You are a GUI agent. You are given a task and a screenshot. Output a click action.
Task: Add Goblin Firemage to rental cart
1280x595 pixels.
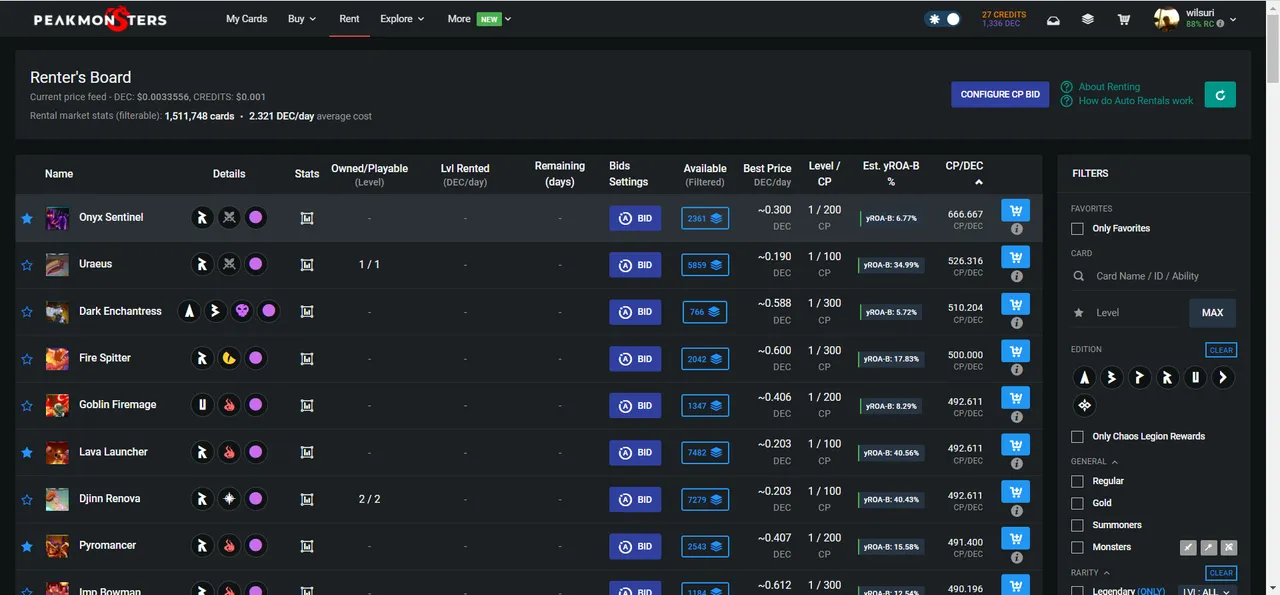pyautogui.click(x=1016, y=398)
